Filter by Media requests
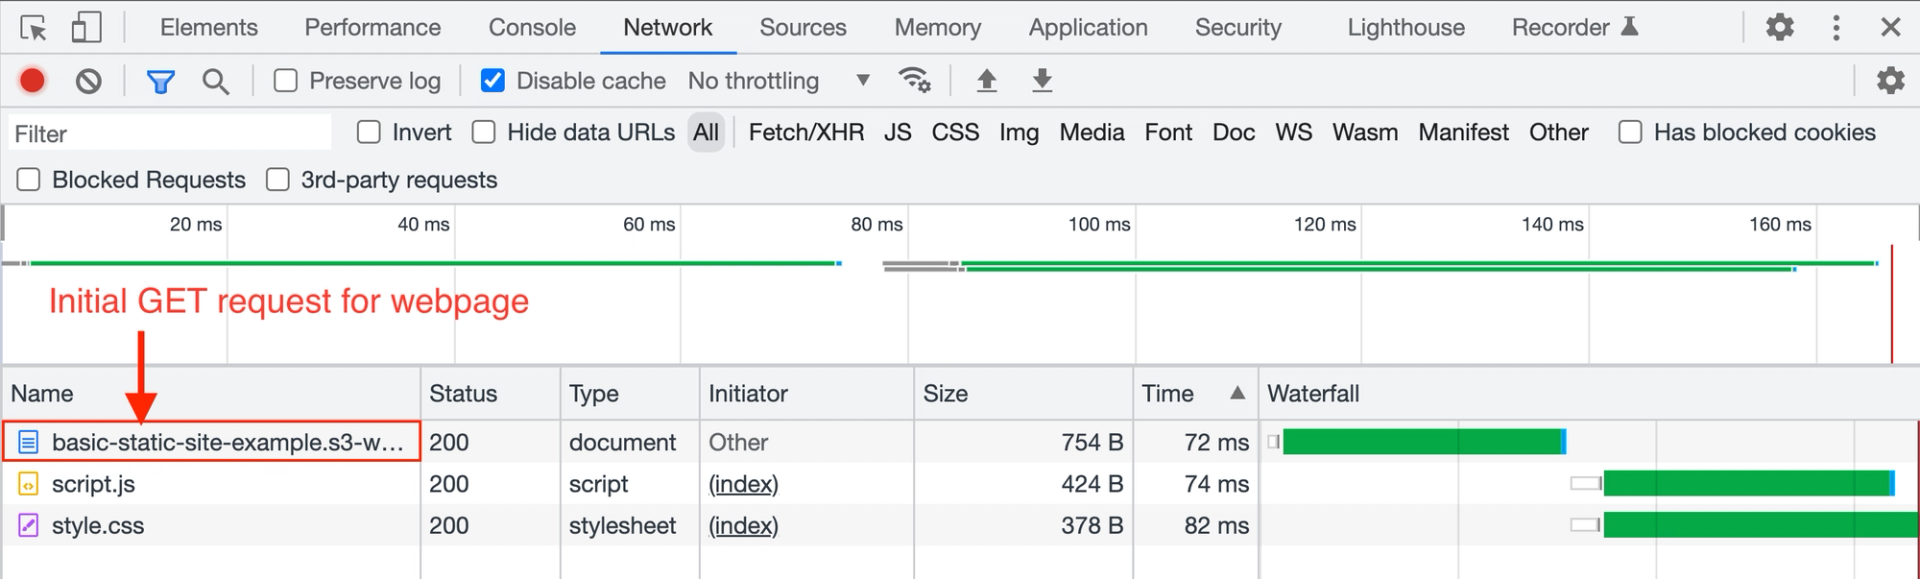 click(x=1092, y=132)
